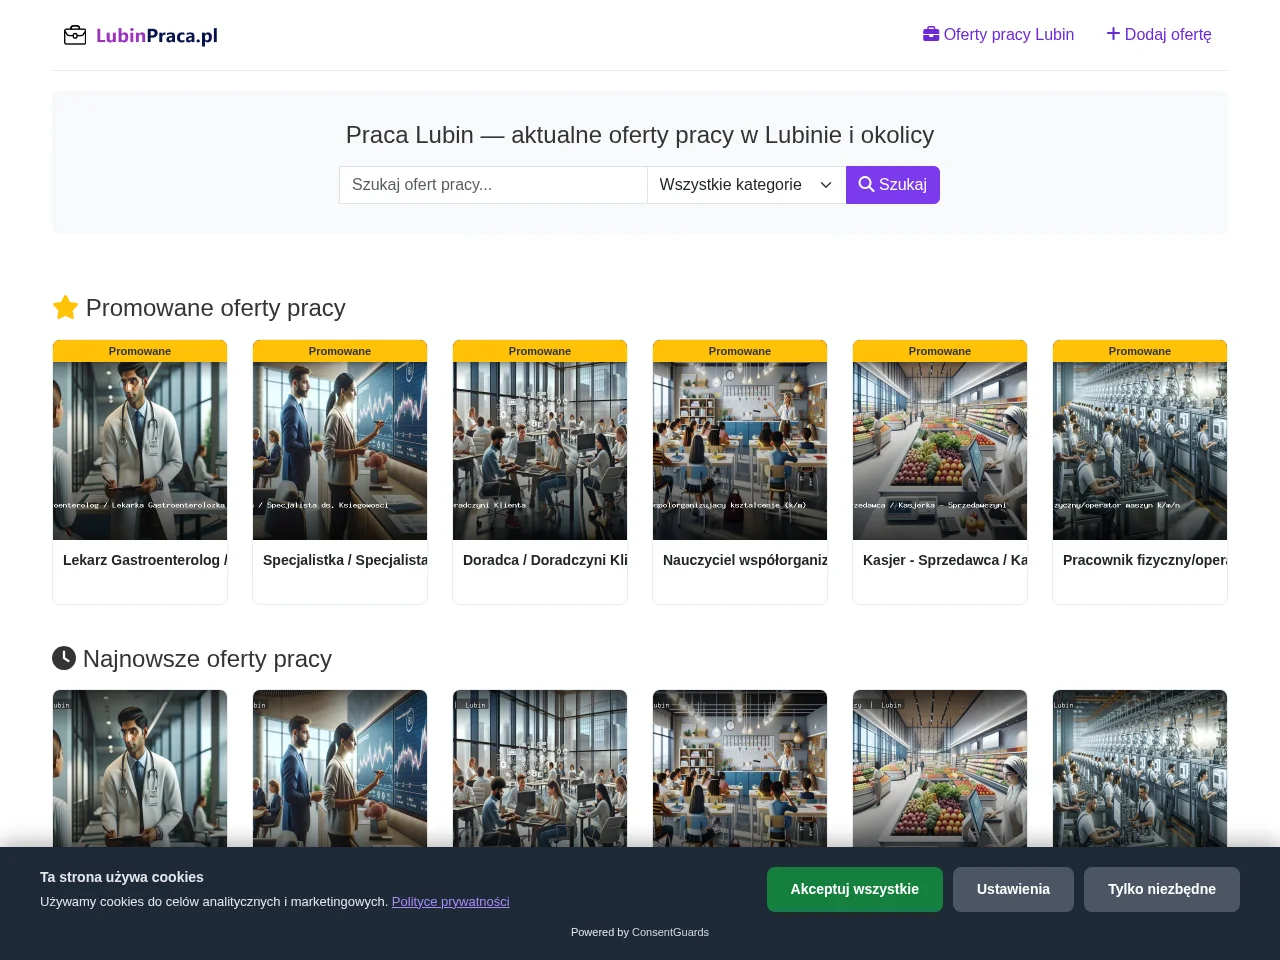
Task: Open the Dodaj ofertę menu link
Action: click(x=1159, y=34)
